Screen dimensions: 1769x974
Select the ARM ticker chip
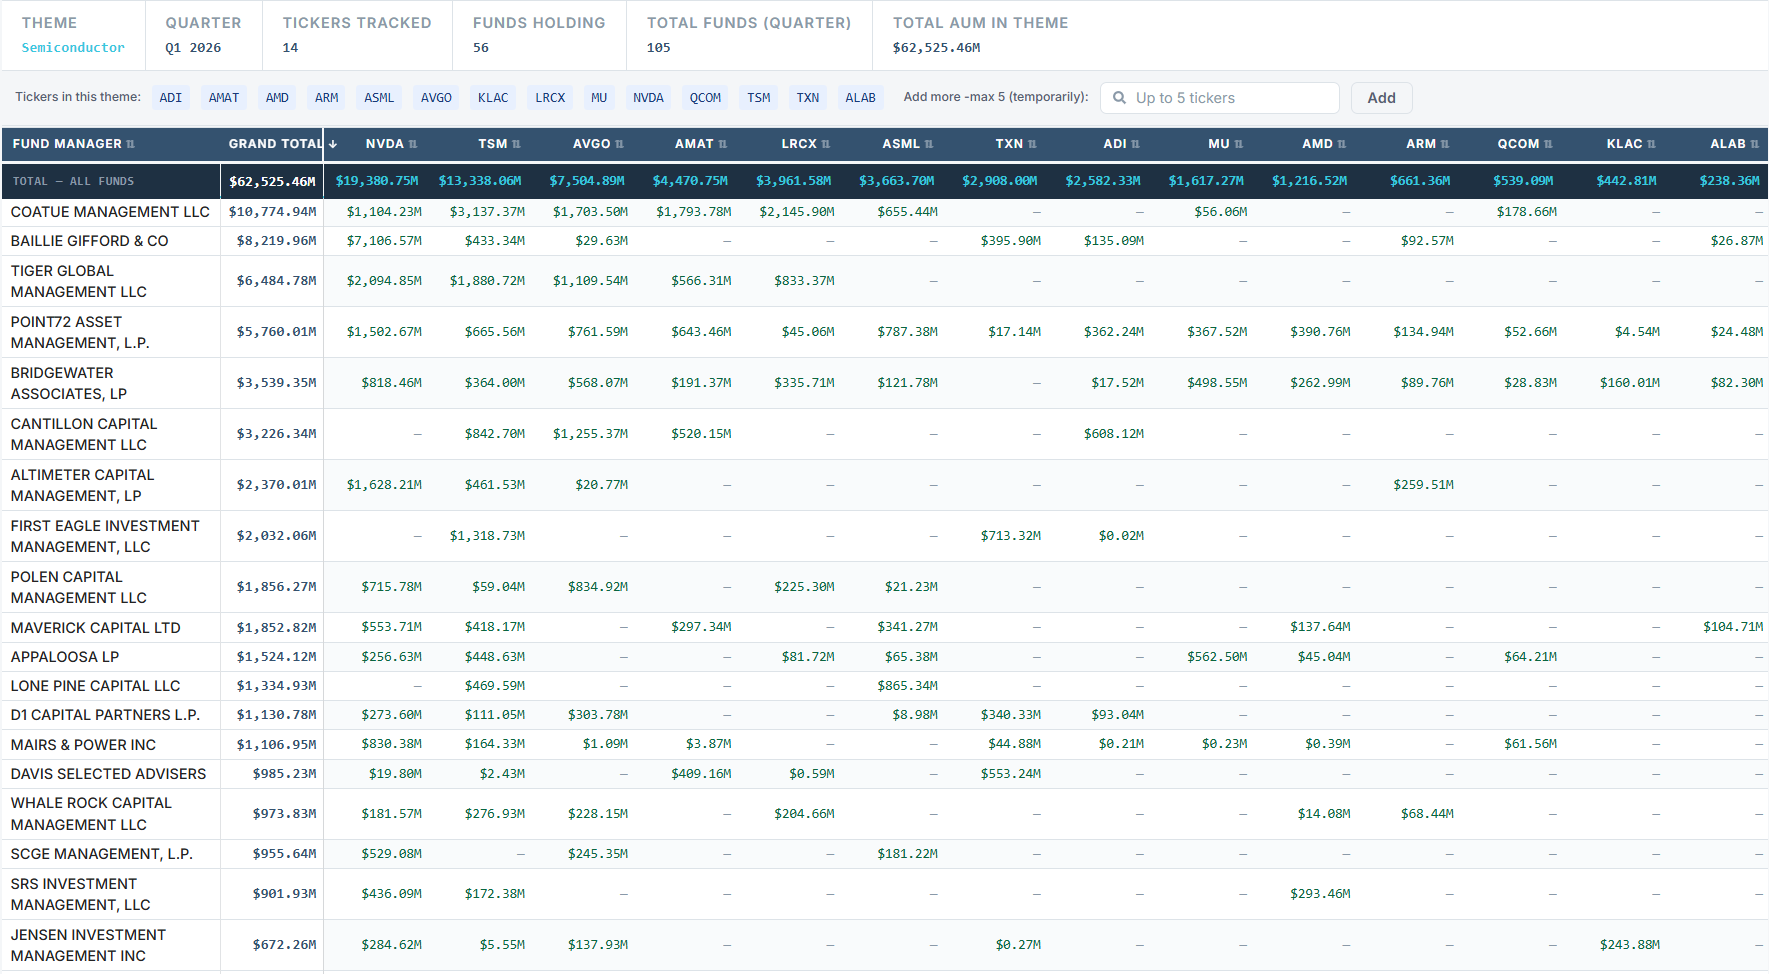click(327, 98)
